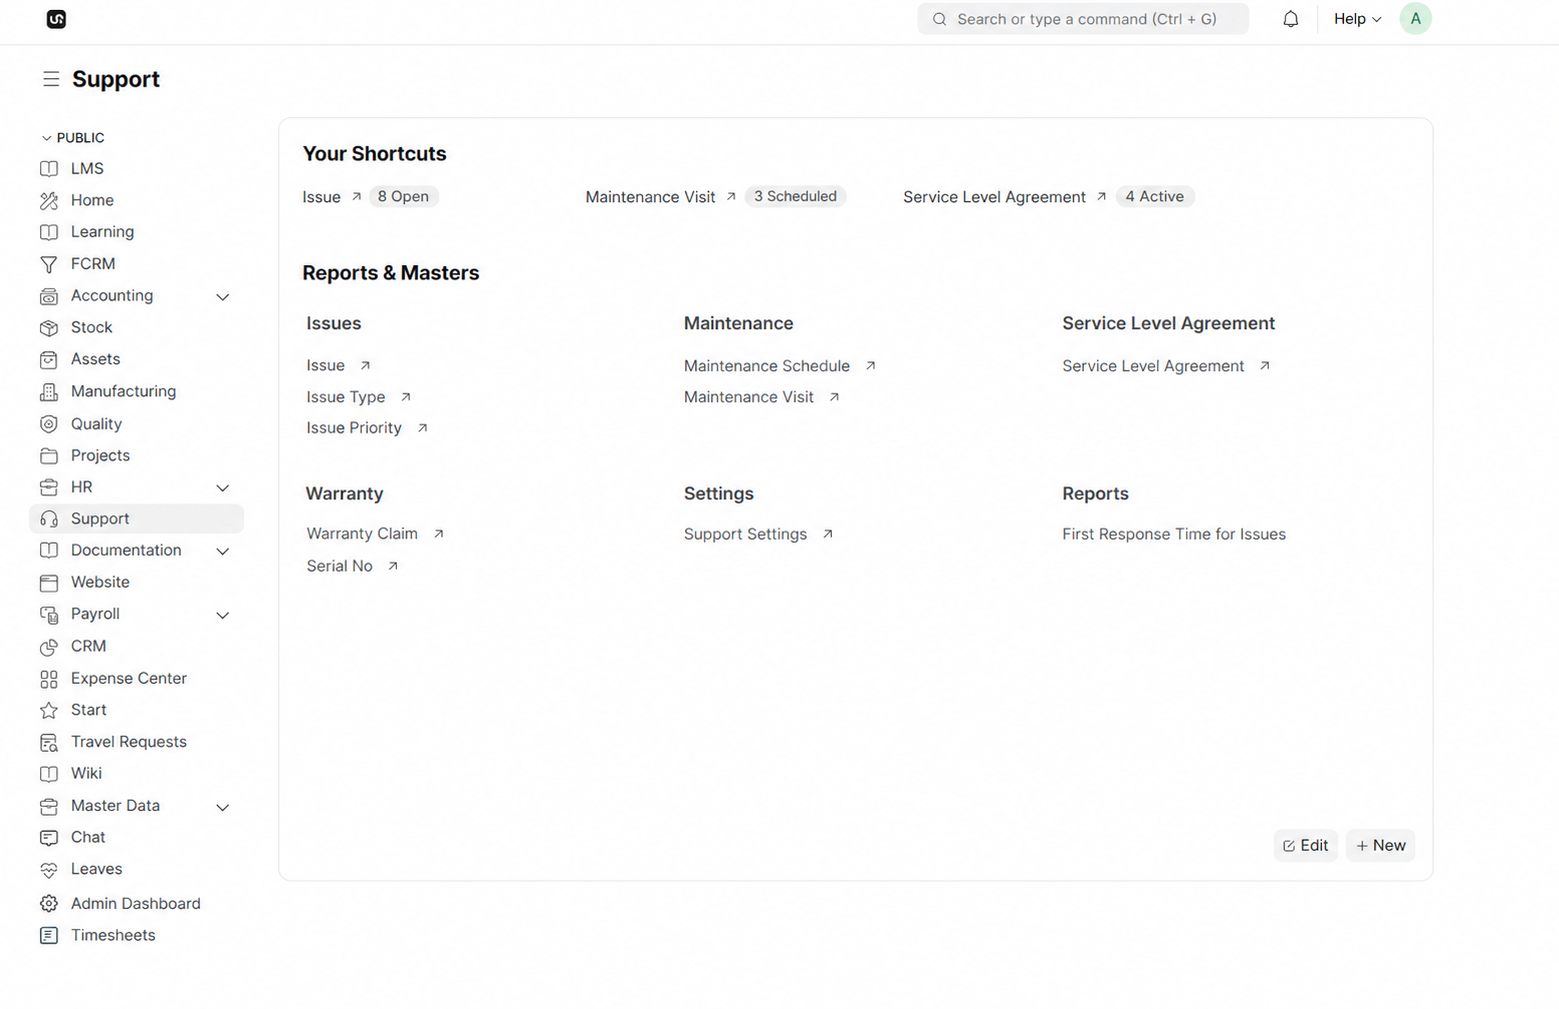Click the Chat bubble icon
Image resolution: width=1559 pixels, height=1009 pixels.
pyautogui.click(x=49, y=838)
